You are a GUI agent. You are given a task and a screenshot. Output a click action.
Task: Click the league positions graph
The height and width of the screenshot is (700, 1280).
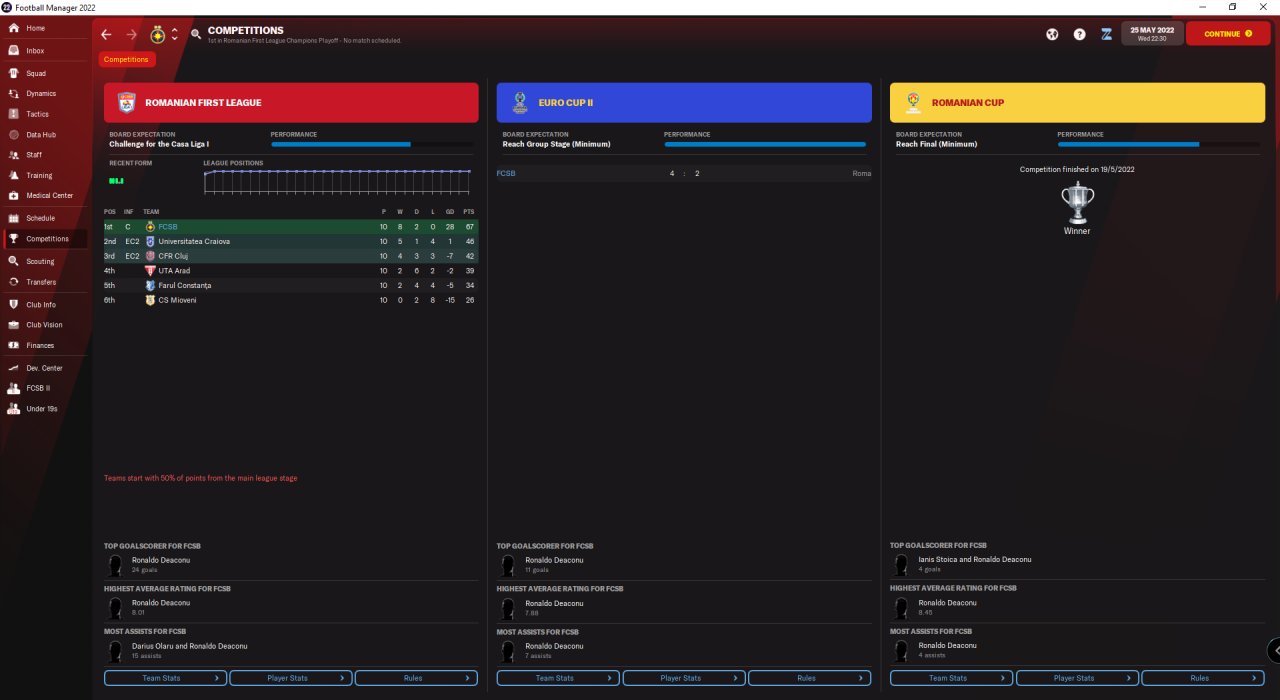[338, 181]
